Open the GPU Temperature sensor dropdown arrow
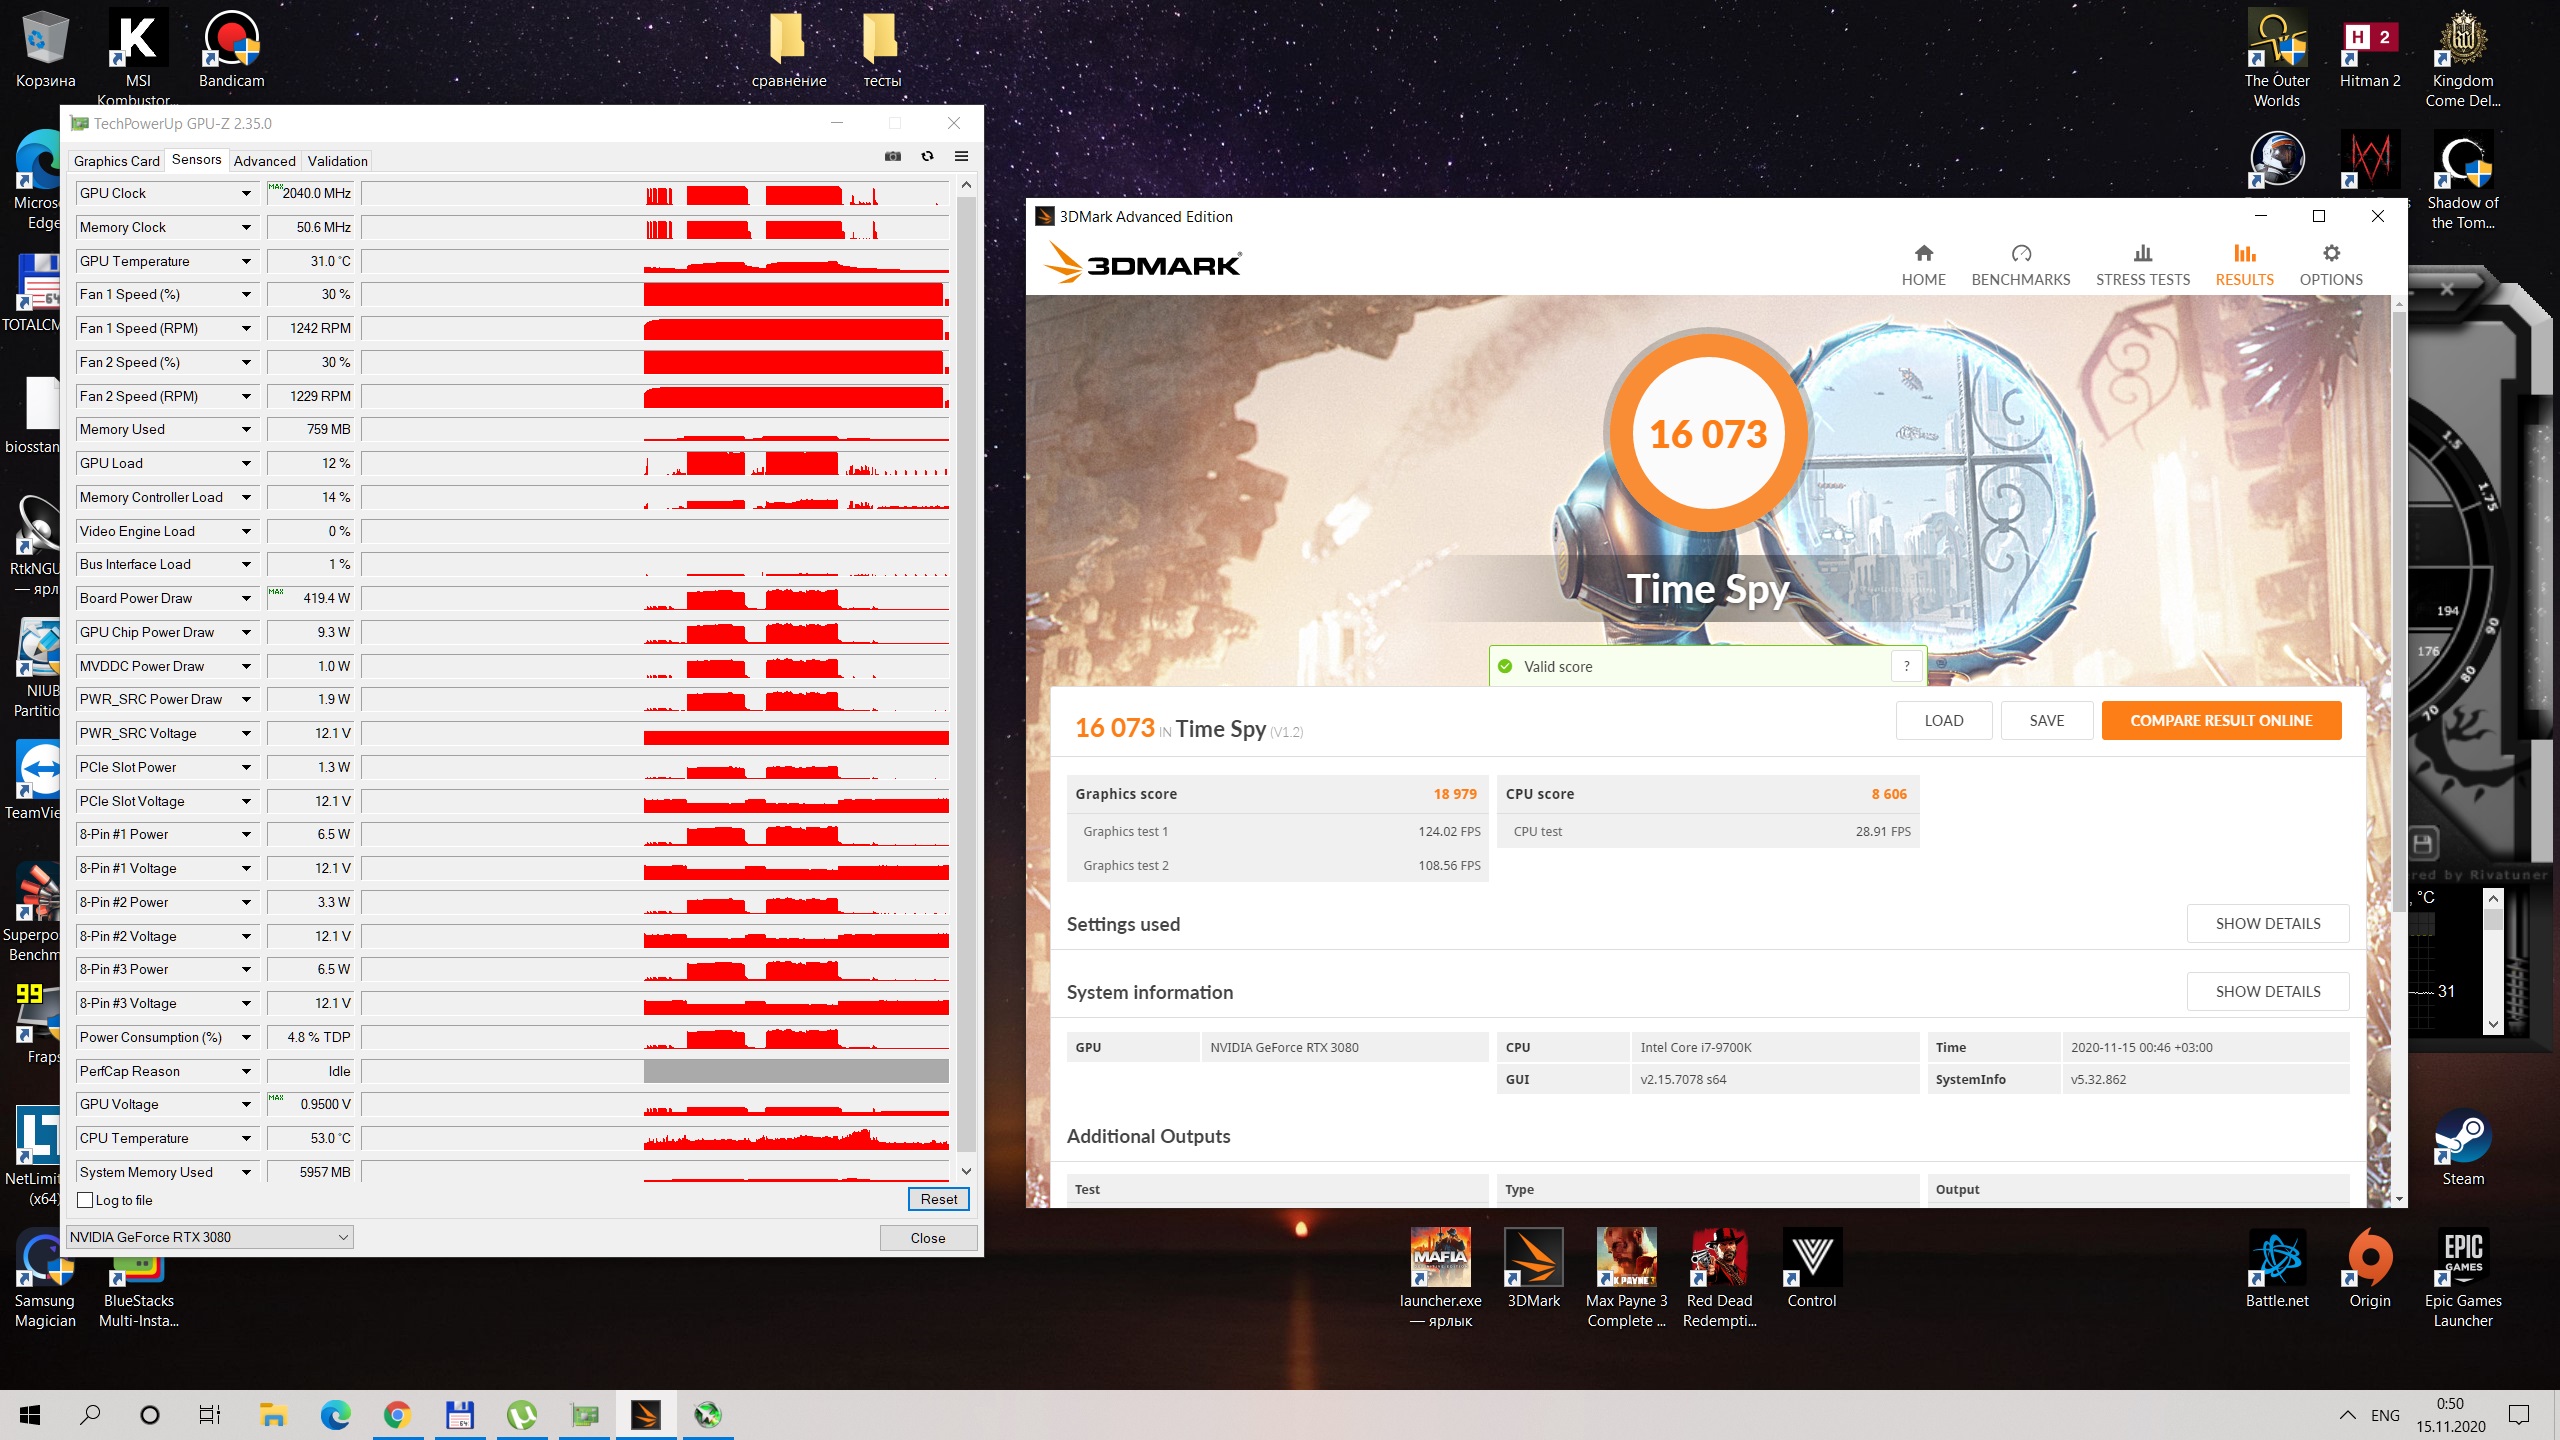This screenshot has width=2560, height=1440. (x=246, y=261)
